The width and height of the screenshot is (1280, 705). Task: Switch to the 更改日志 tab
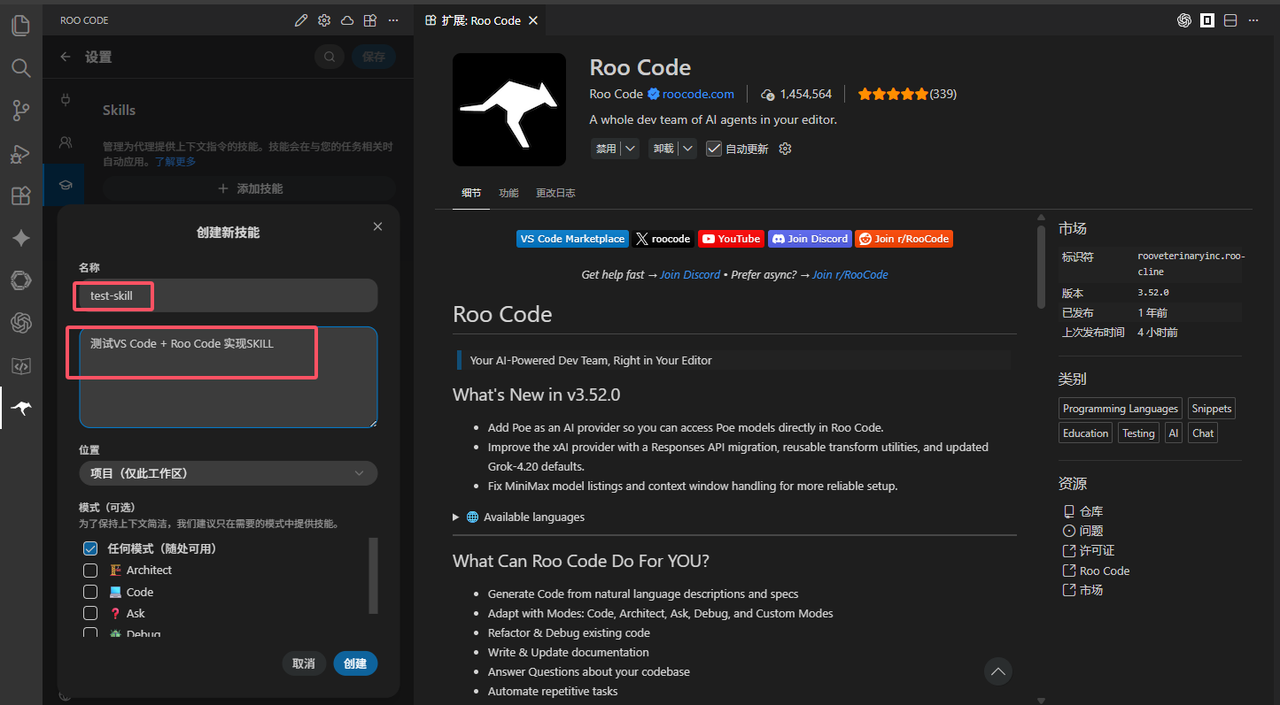pos(556,193)
